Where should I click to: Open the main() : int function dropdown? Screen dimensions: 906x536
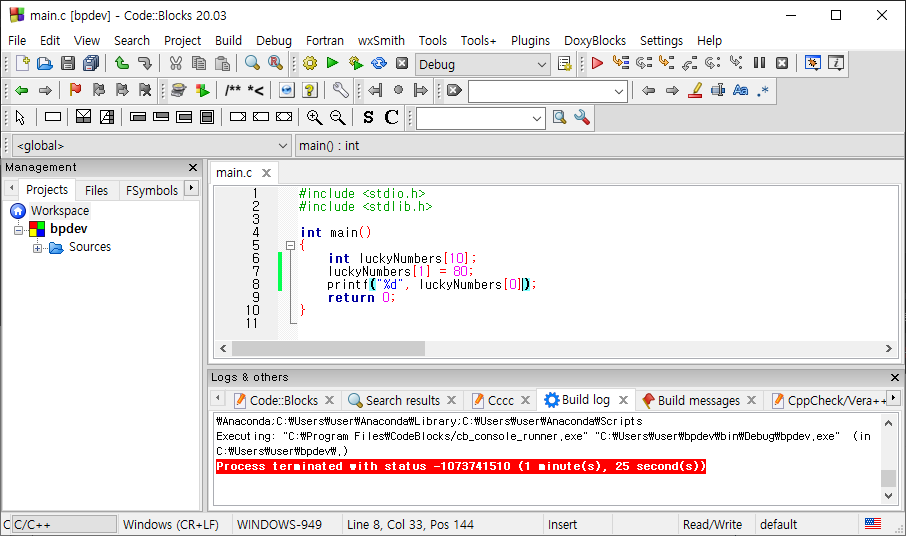(x=599, y=146)
